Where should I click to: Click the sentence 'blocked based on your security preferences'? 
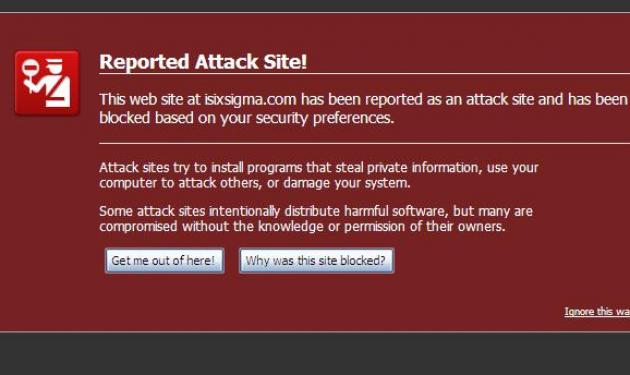coord(246,118)
